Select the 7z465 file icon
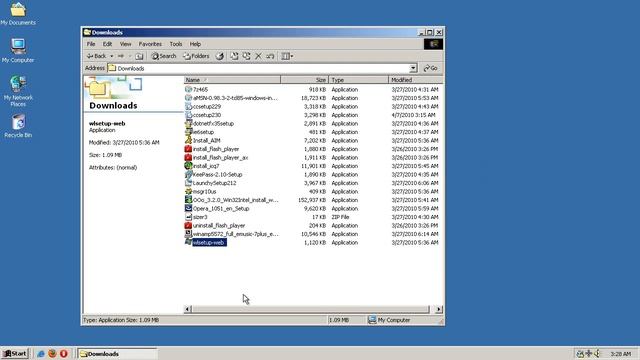 point(188,89)
